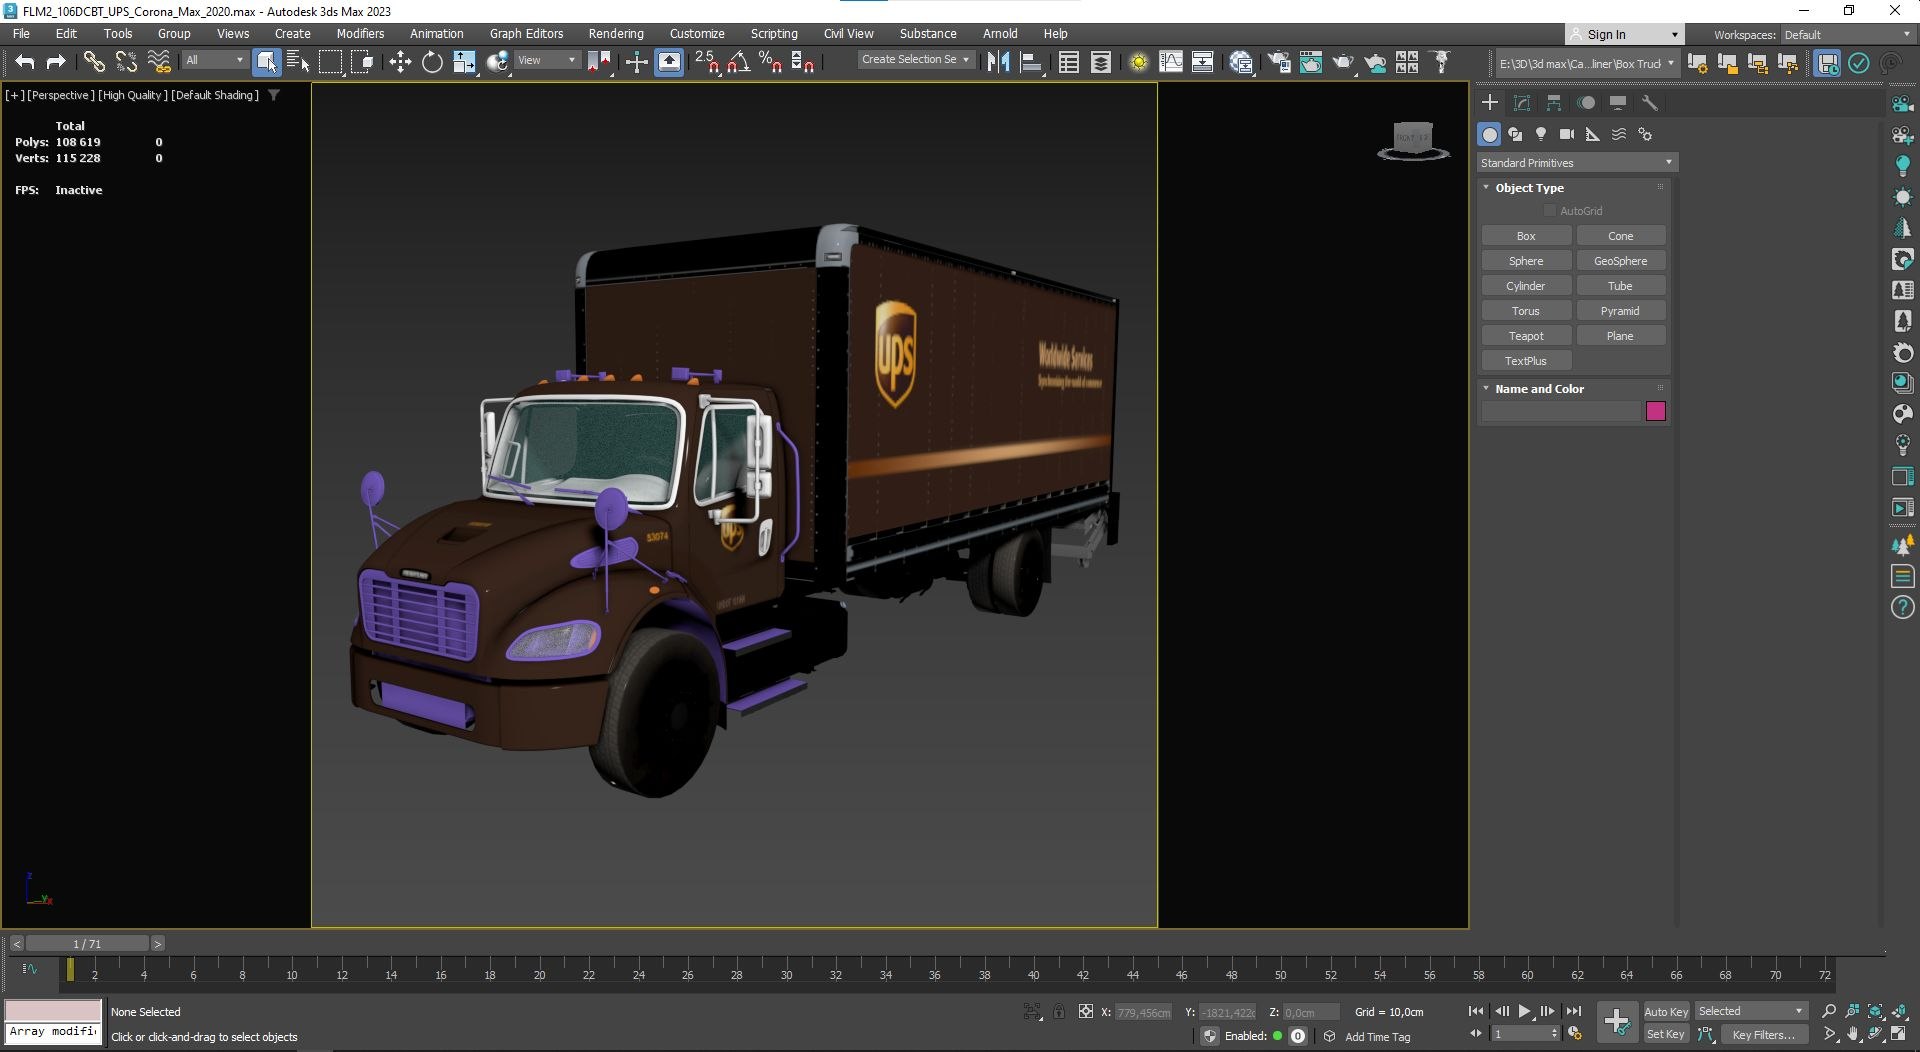Enable the AutoGrid checkbox
The width and height of the screenshot is (1920, 1052).
click(x=1550, y=211)
